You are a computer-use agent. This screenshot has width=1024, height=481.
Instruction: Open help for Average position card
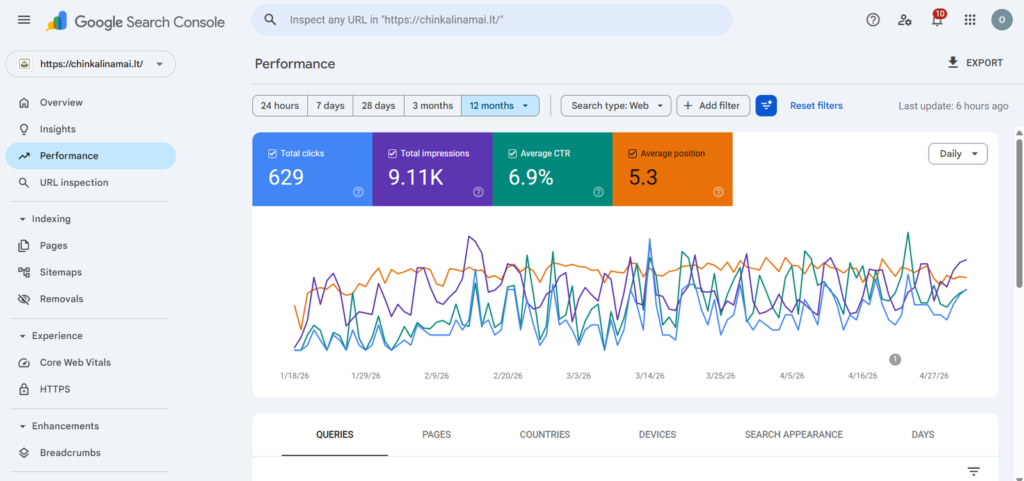click(718, 192)
